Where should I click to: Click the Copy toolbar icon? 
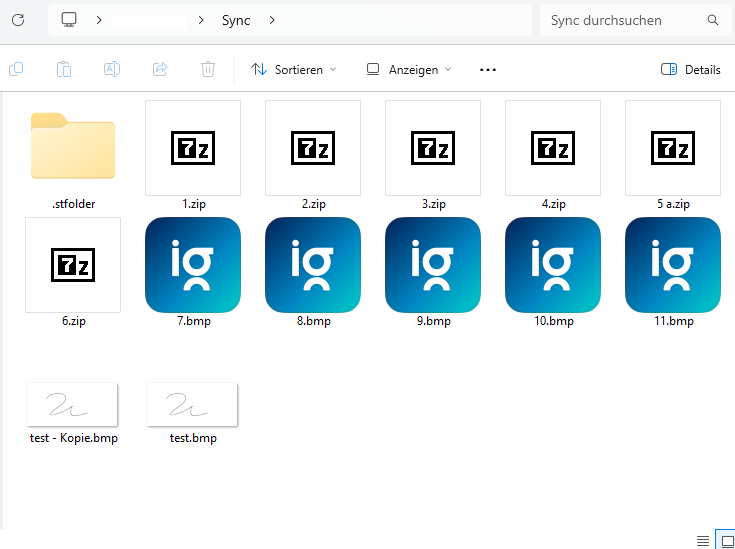(x=16, y=69)
